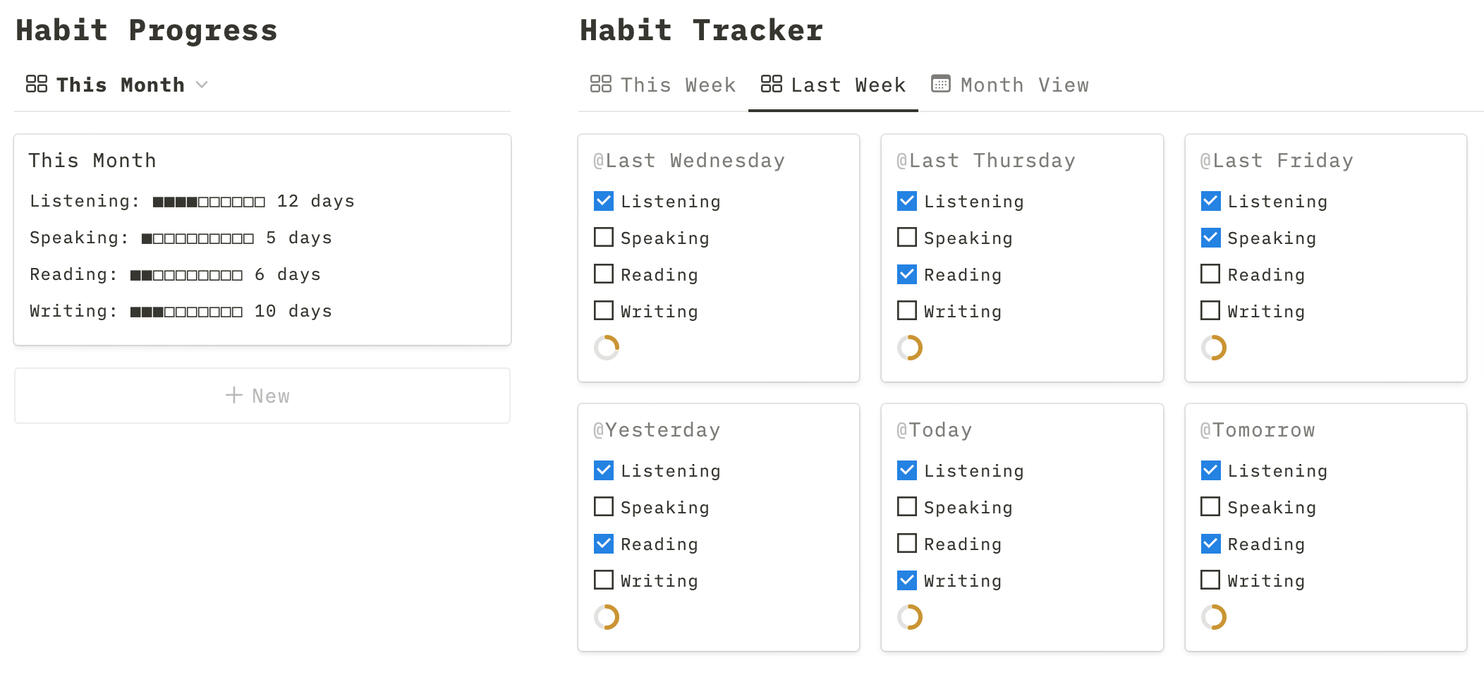Expand the This Month view dropdown chevron
The image size is (1484, 677).
(202, 85)
